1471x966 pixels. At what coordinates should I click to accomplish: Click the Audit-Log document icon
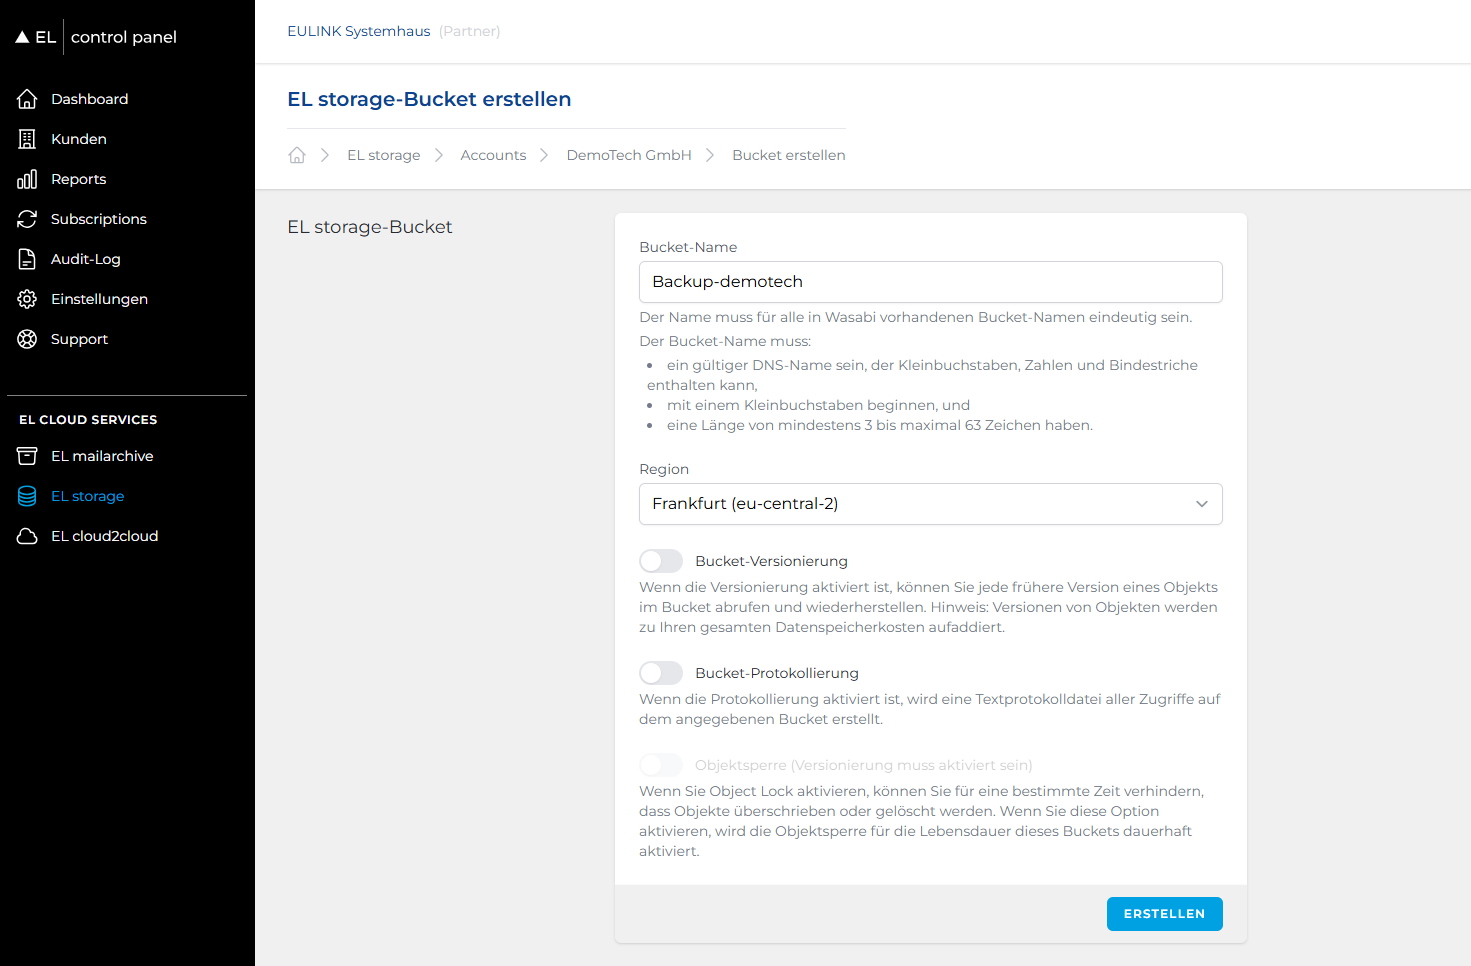pos(27,259)
